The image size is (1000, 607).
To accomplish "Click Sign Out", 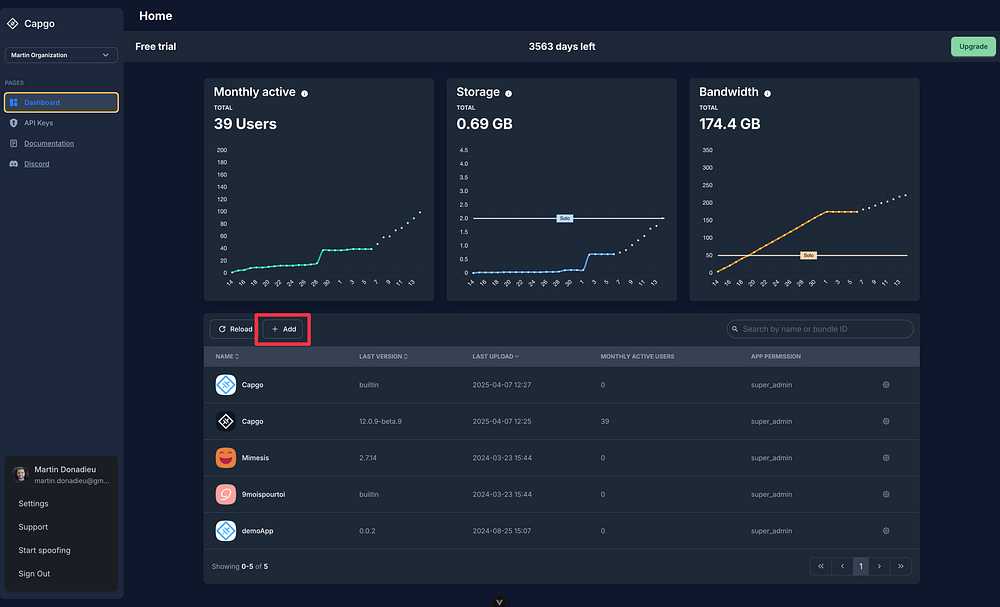I will pyautogui.click(x=34, y=574).
